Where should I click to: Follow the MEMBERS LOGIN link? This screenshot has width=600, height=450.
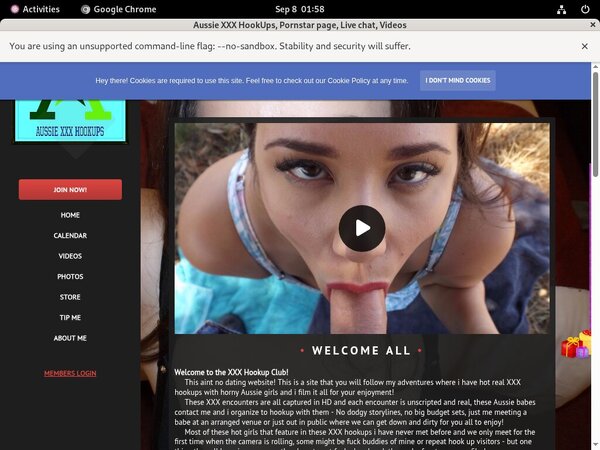[70, 373]
